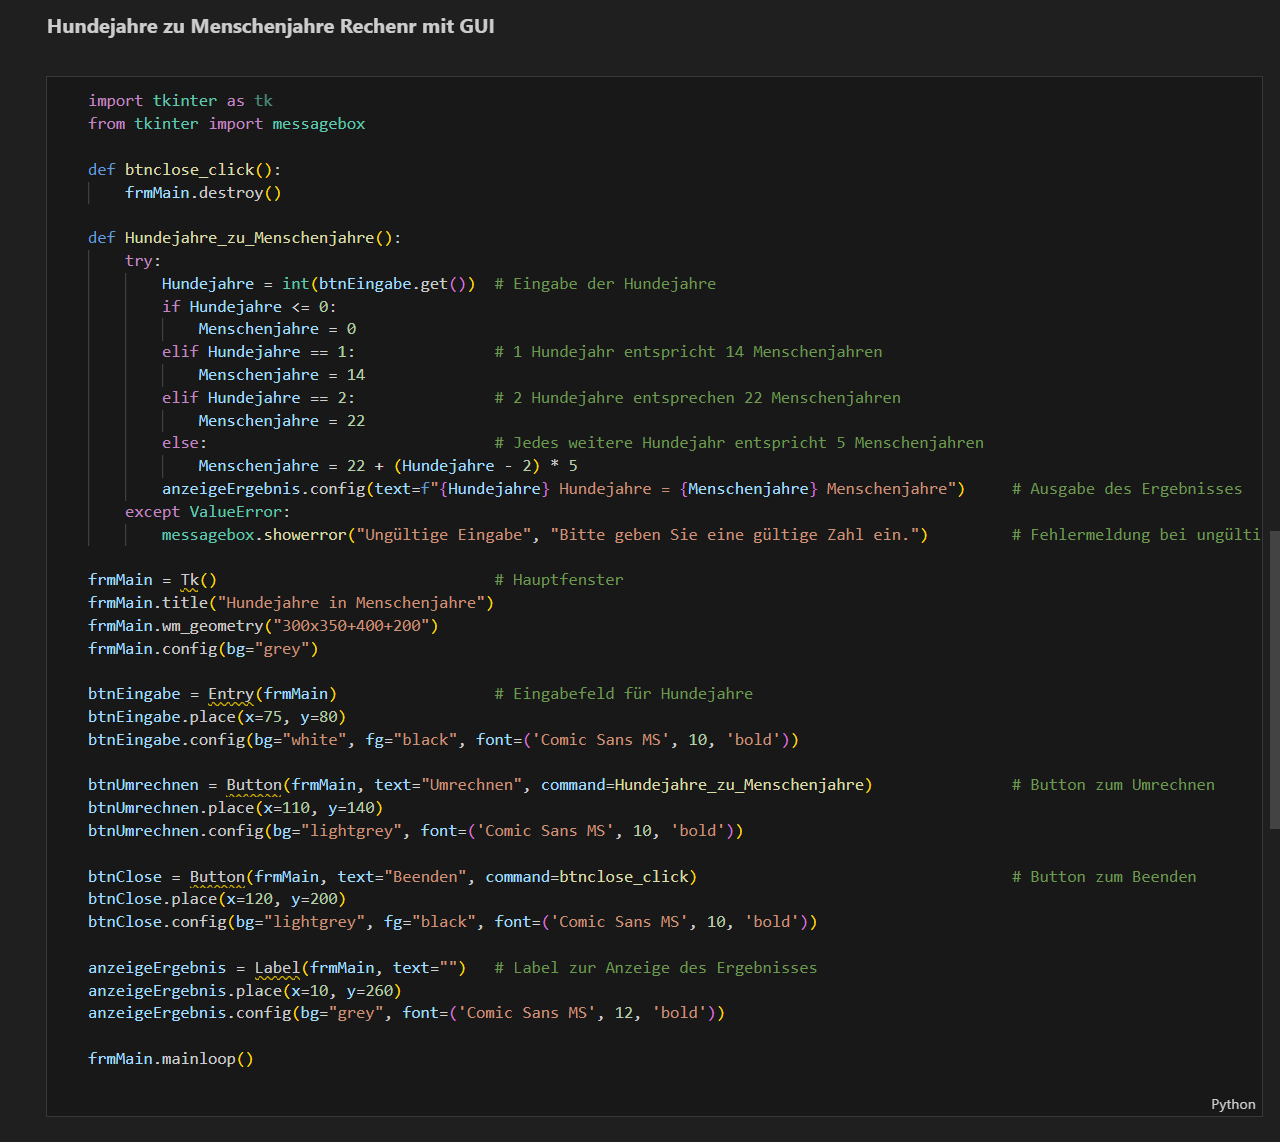Screen dimensions: 1280x1142
Task: Click the 'try:' keyword line
Action: (x=143, y=261)
